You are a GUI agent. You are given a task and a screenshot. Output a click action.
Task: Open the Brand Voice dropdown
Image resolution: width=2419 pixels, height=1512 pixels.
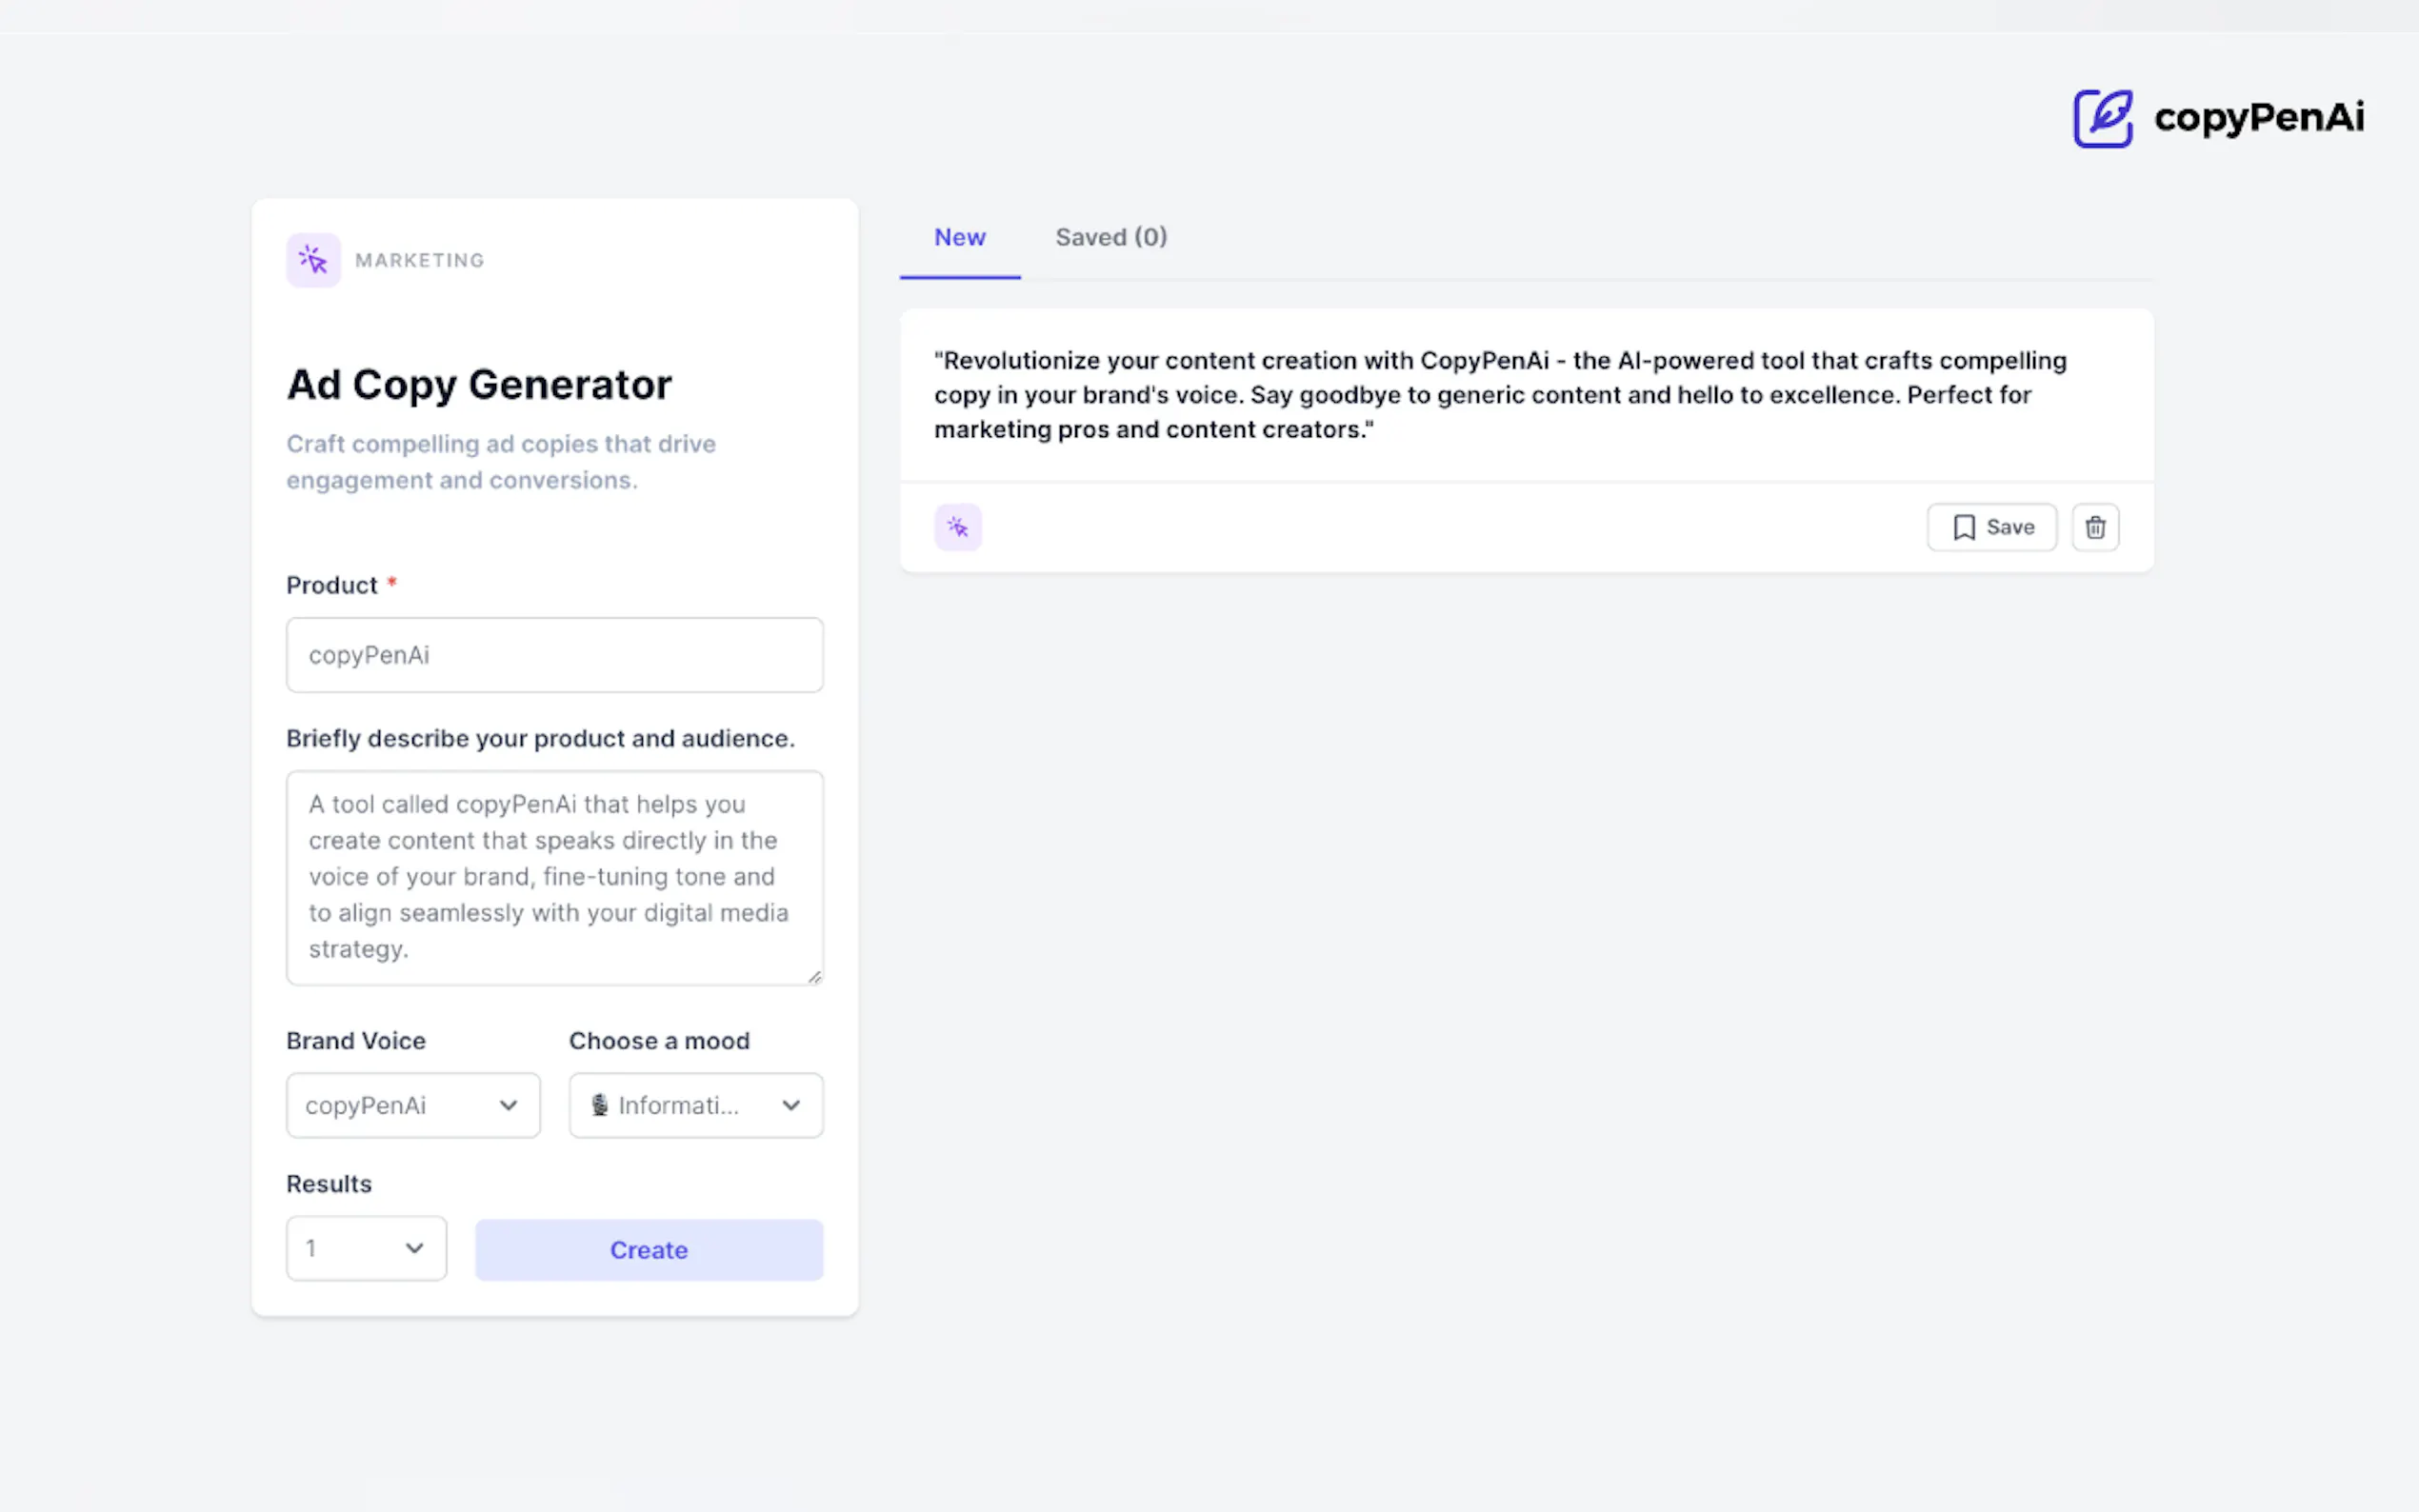[x=413, y=1105]
